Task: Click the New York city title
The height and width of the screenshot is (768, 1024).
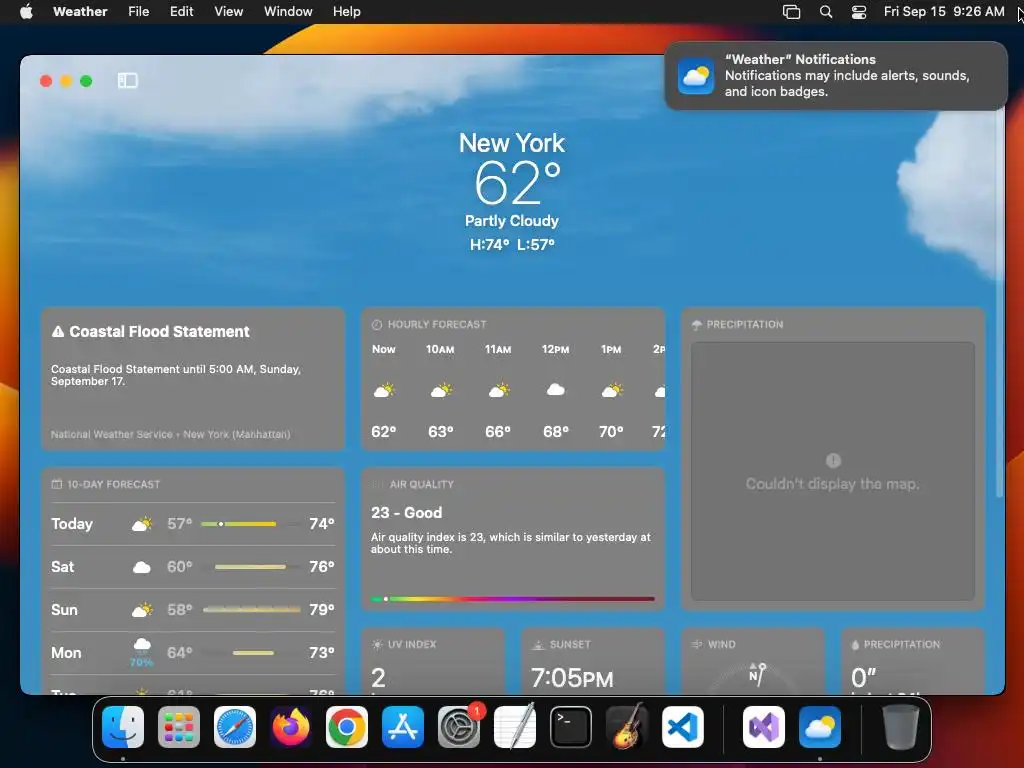Action: 512,143
